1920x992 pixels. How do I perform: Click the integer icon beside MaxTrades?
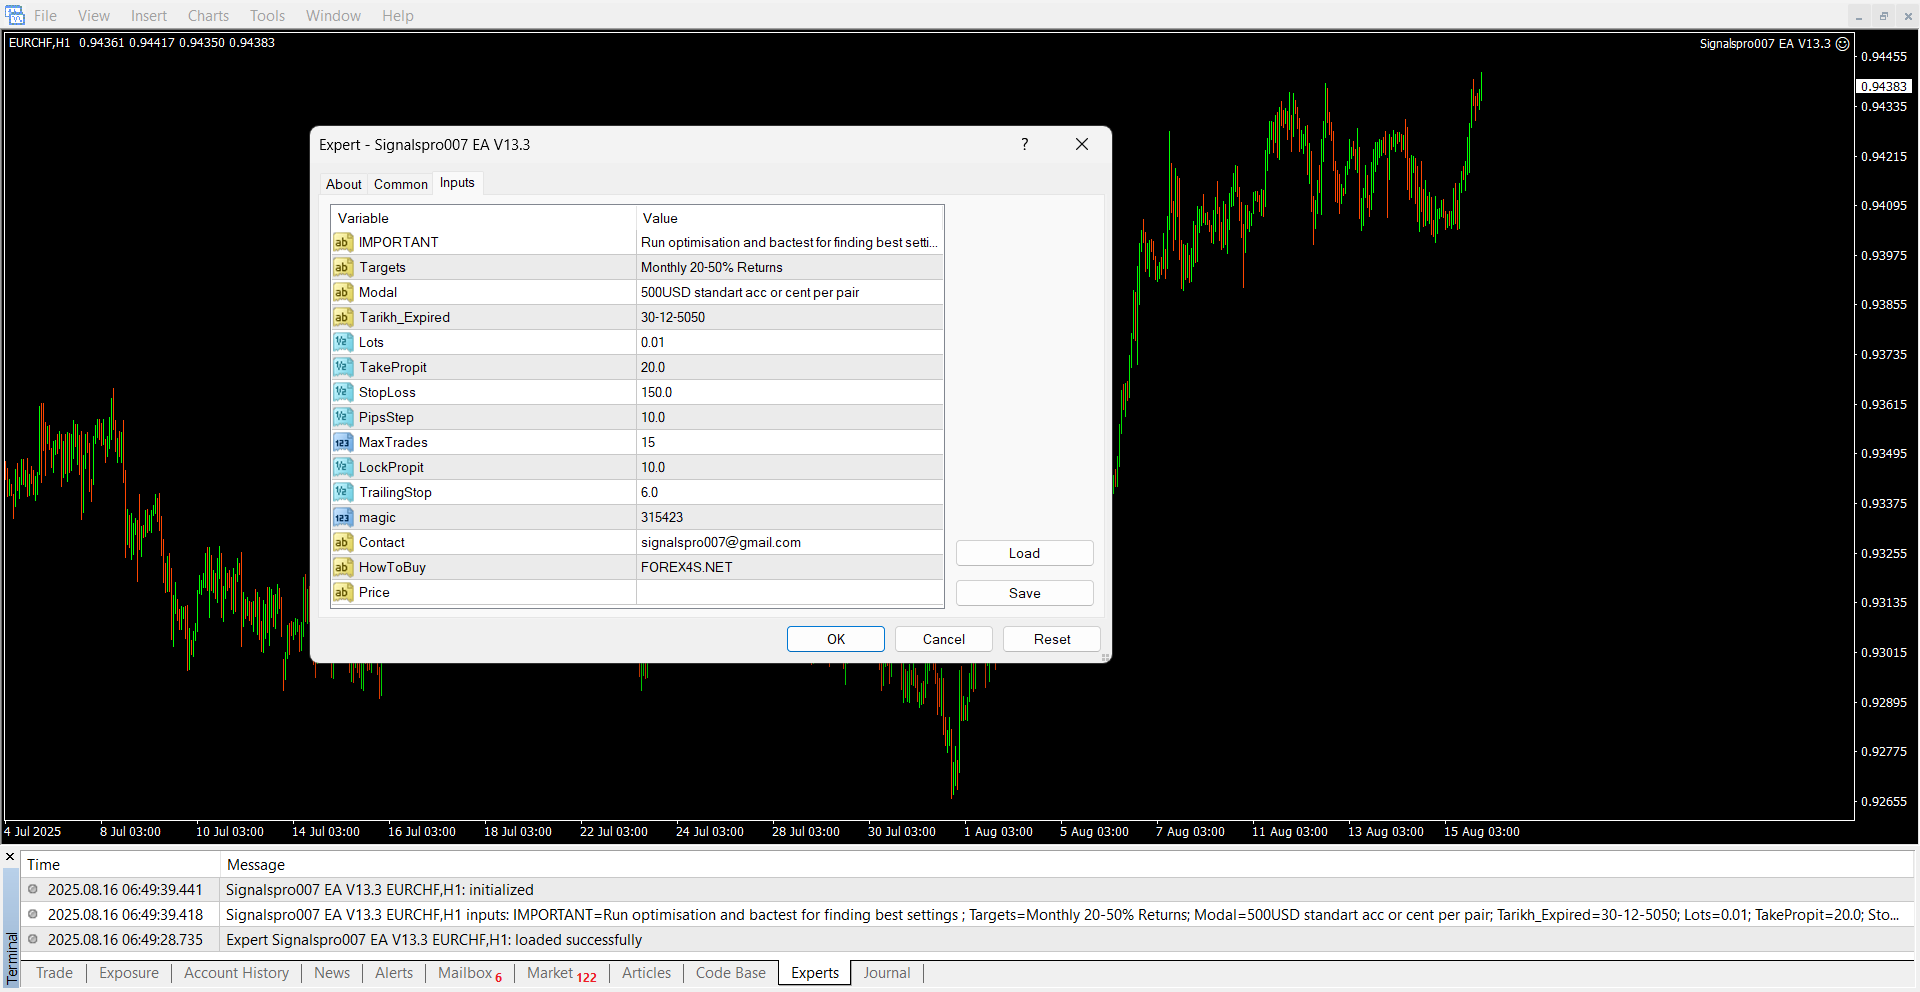pyautogui.click(x=343, y=442)
